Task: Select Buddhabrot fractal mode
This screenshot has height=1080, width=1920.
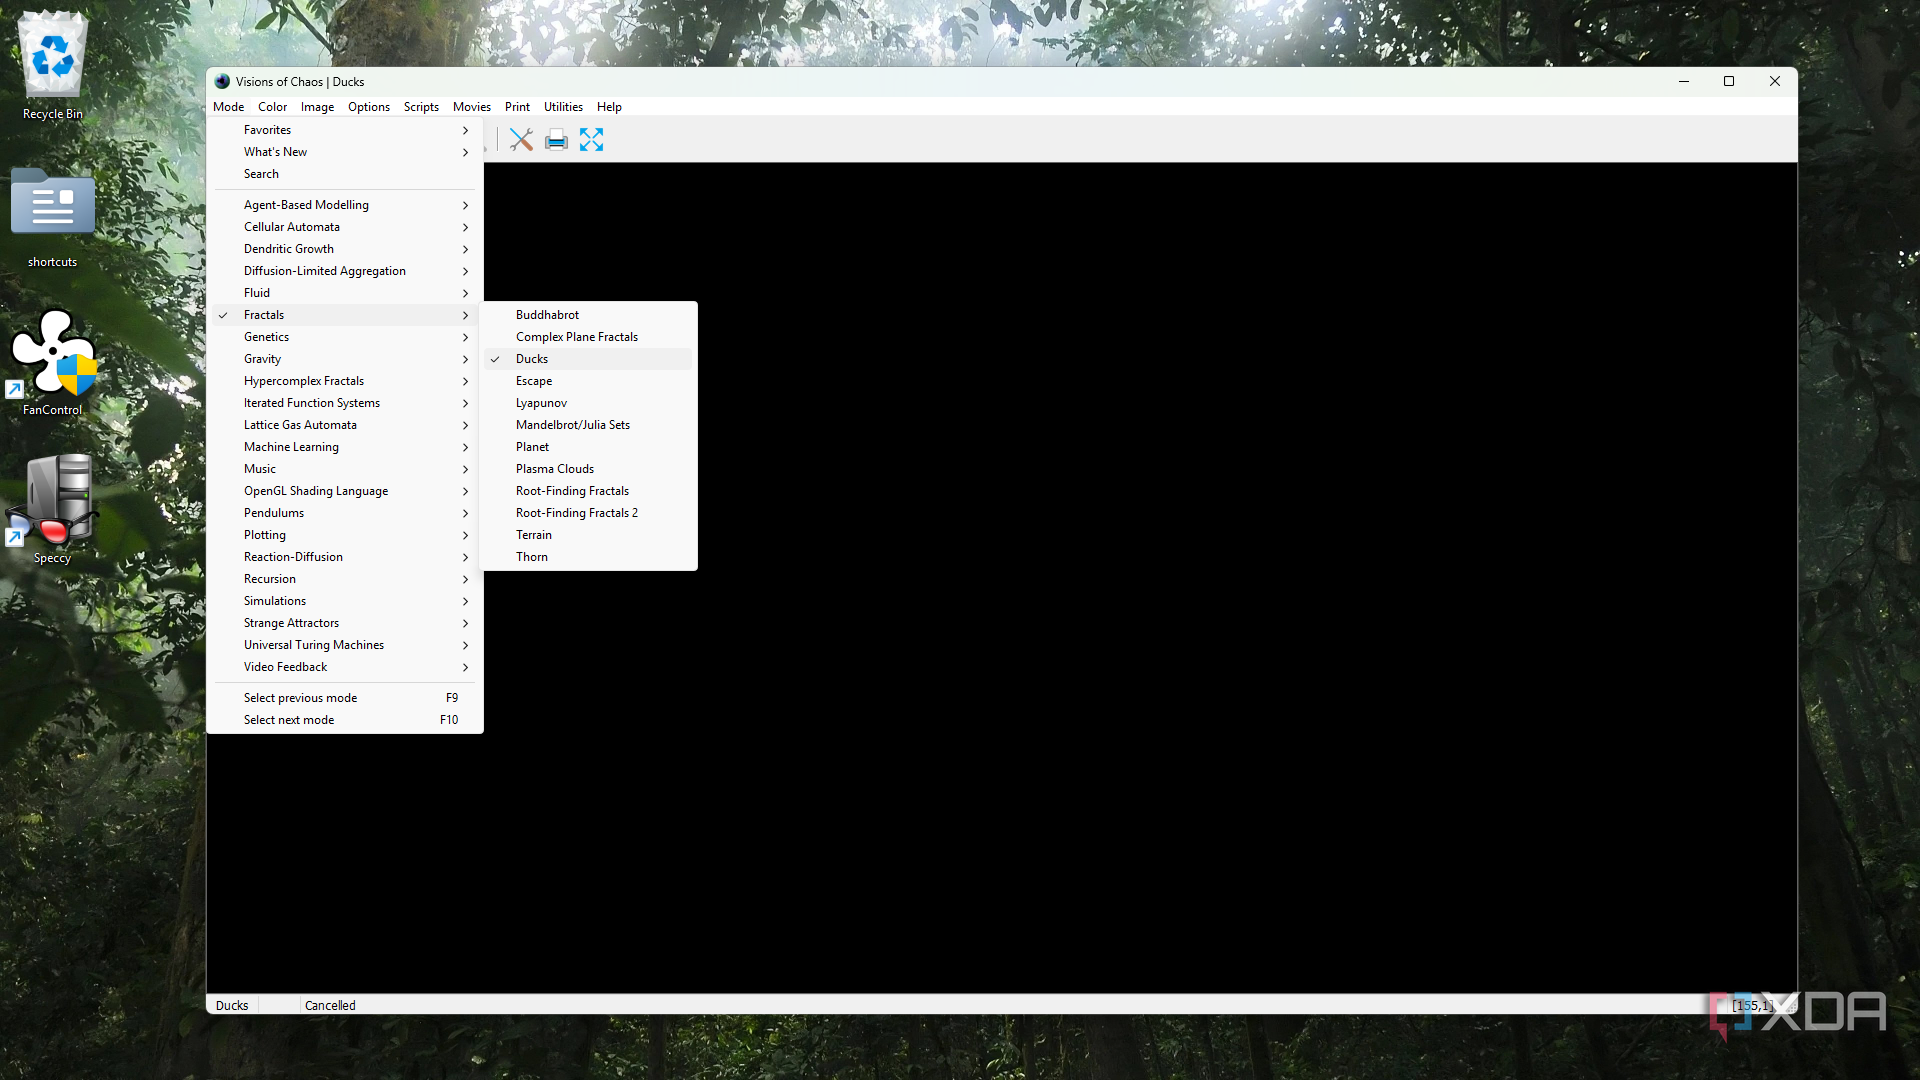Action: 588,315
